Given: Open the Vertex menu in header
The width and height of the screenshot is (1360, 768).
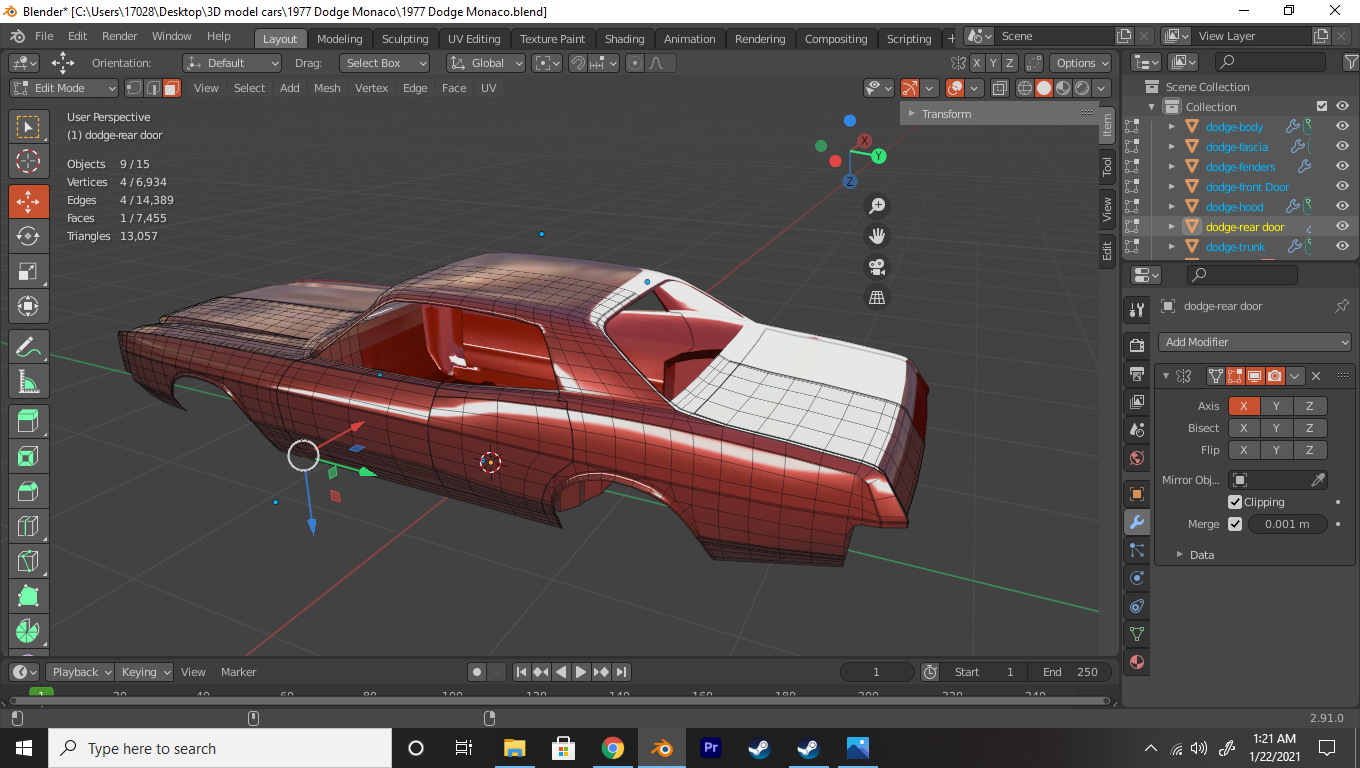Looking at the screenshot, I should (x=371, y=88).
